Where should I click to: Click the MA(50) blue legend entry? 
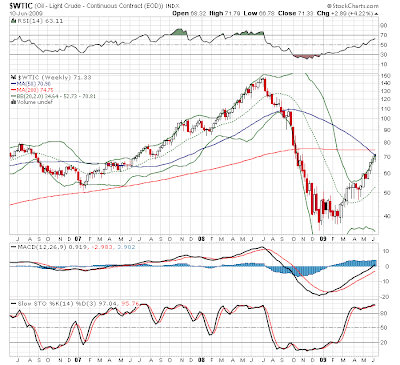click(31, 84)
